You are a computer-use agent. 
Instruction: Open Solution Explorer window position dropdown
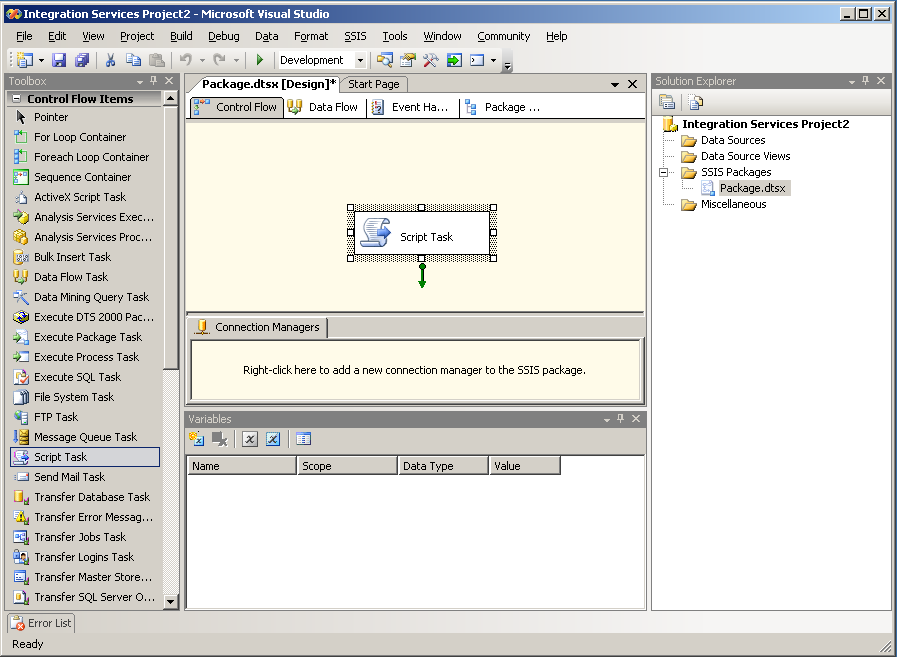pos(852,81)
